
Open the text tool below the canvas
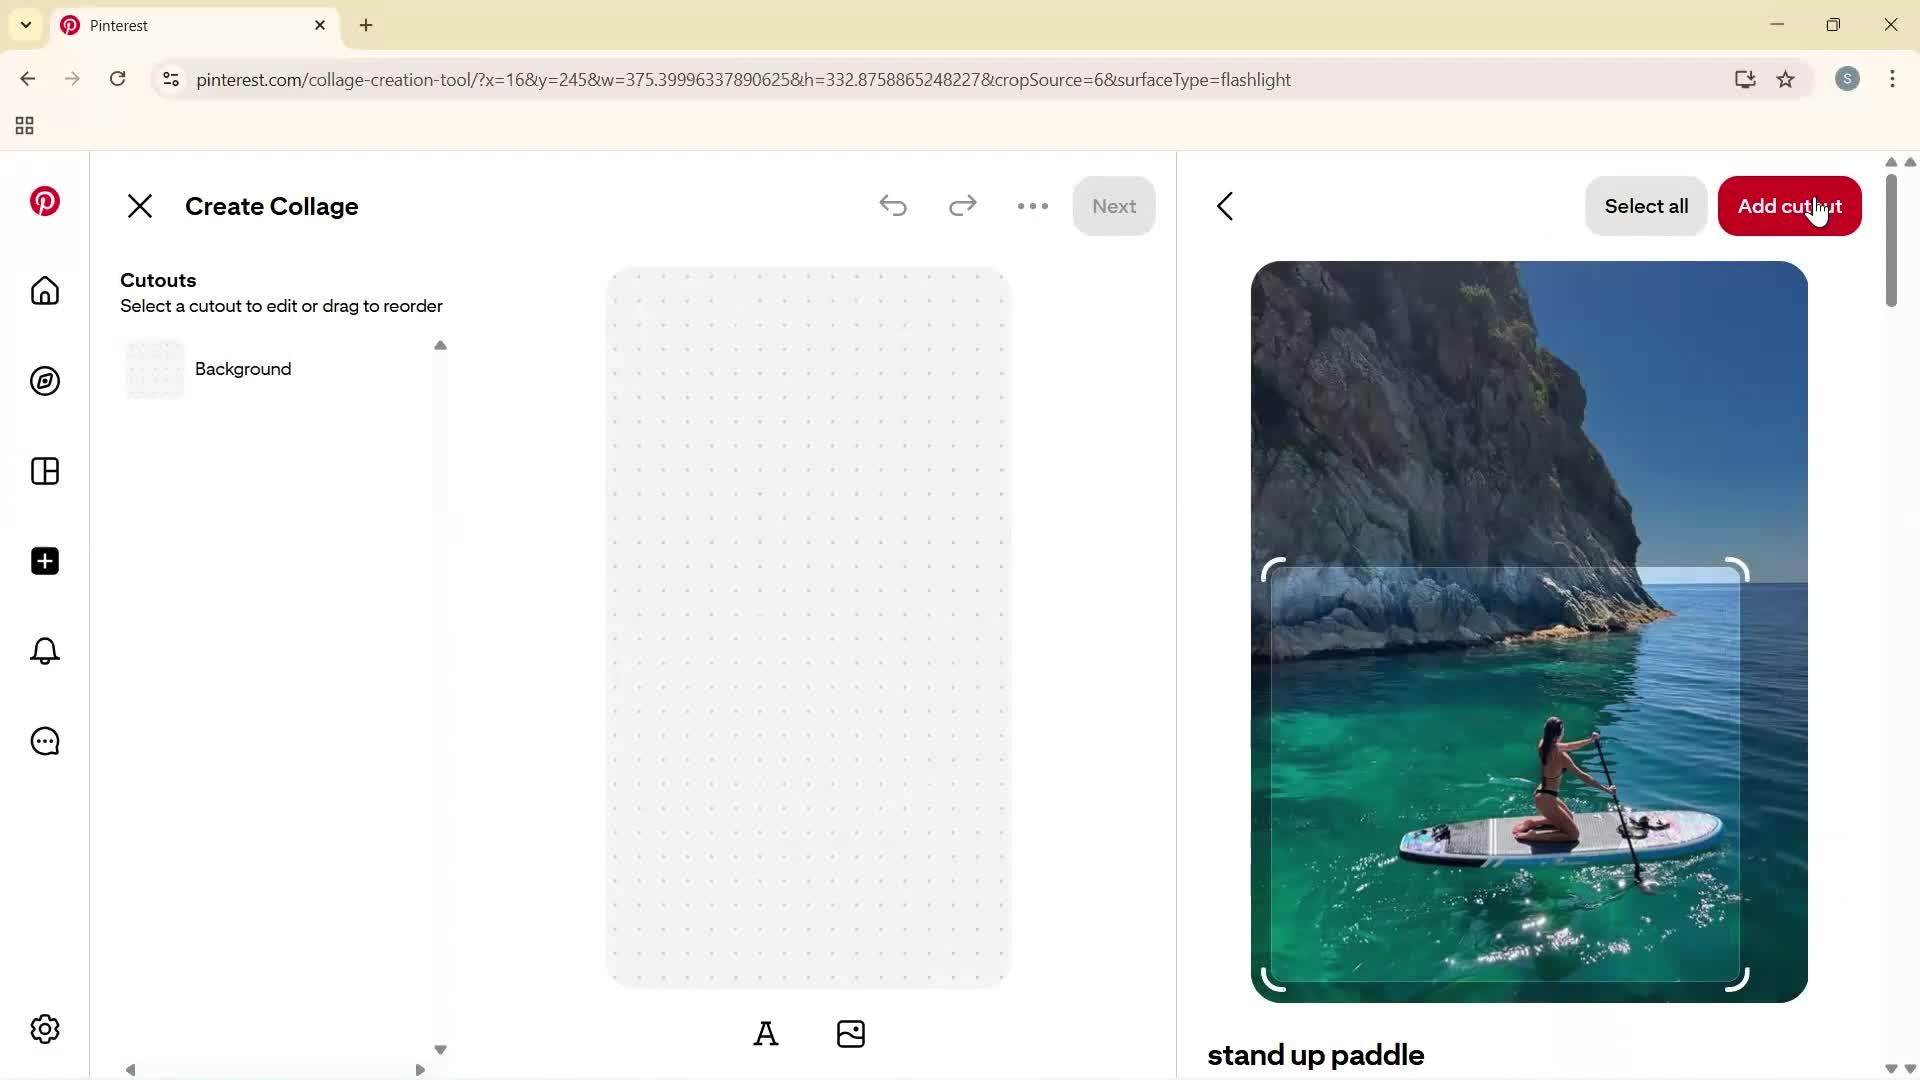point(766,1033)
